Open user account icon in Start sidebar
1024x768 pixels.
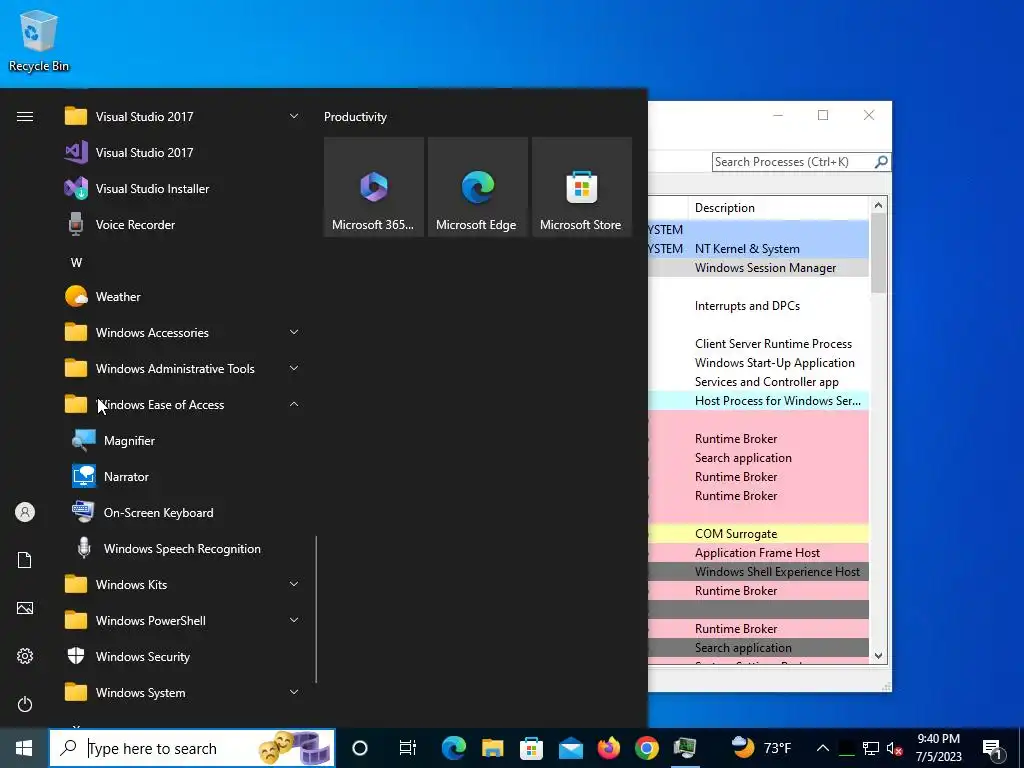coord(25,512)
